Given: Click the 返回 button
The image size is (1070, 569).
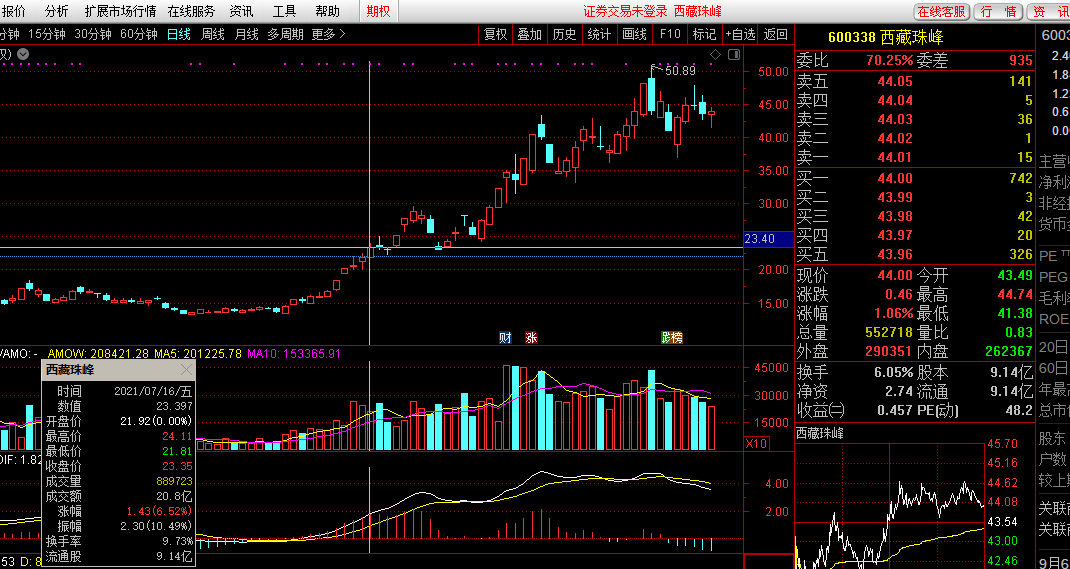Looking at the screenshot, I should [775, 34].
